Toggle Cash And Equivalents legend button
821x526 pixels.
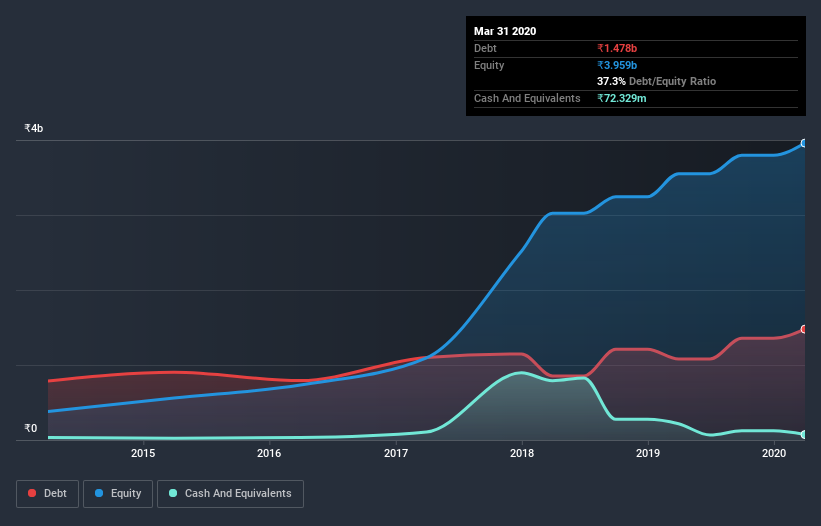pyautogui.click(x=230, y=494)
